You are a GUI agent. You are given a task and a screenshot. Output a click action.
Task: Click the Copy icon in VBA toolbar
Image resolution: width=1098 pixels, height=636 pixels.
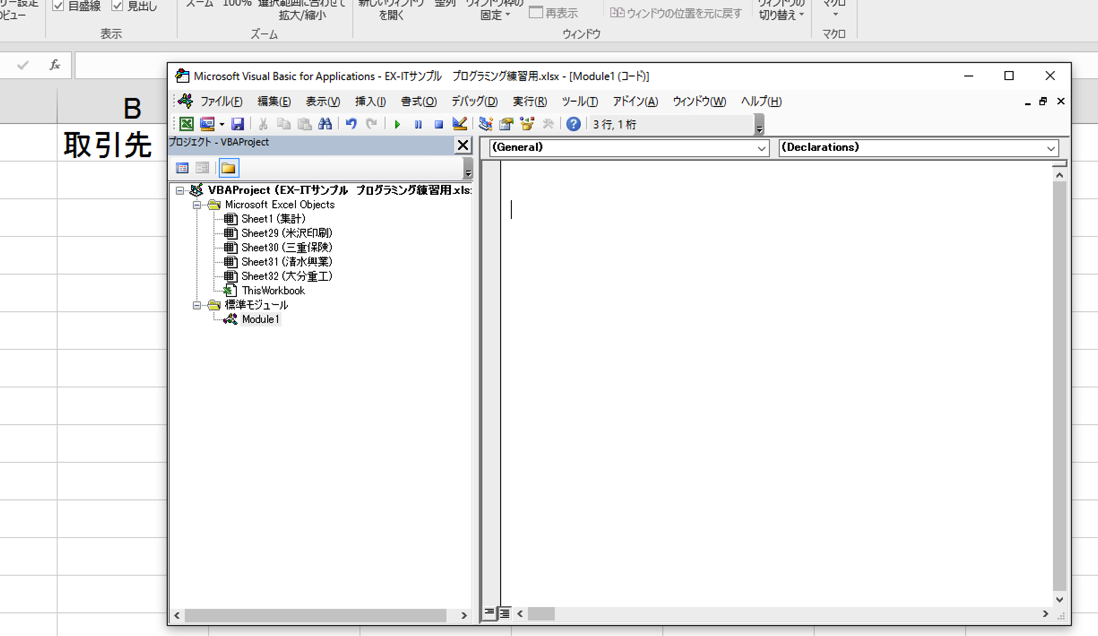[284, 124]
